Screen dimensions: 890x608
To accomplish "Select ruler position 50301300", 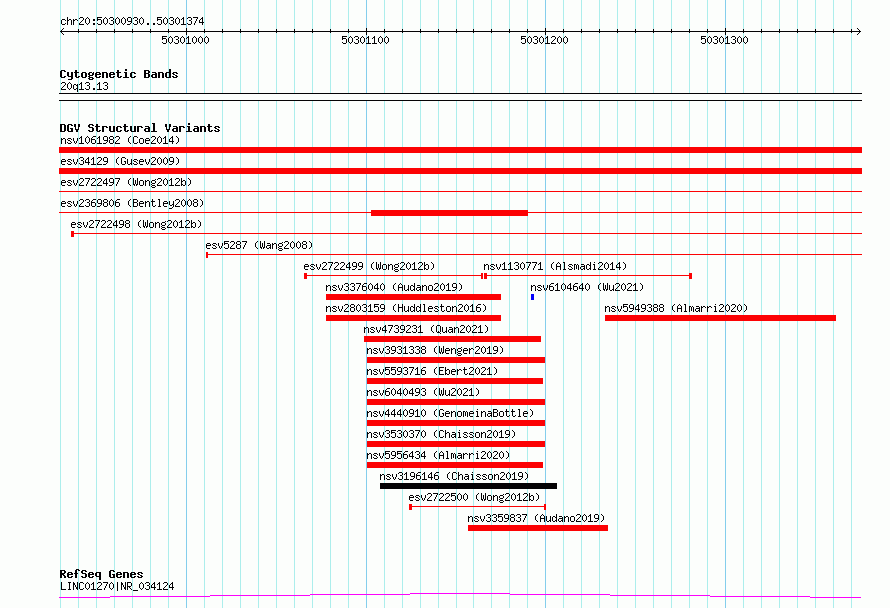I will click(724, 40).
